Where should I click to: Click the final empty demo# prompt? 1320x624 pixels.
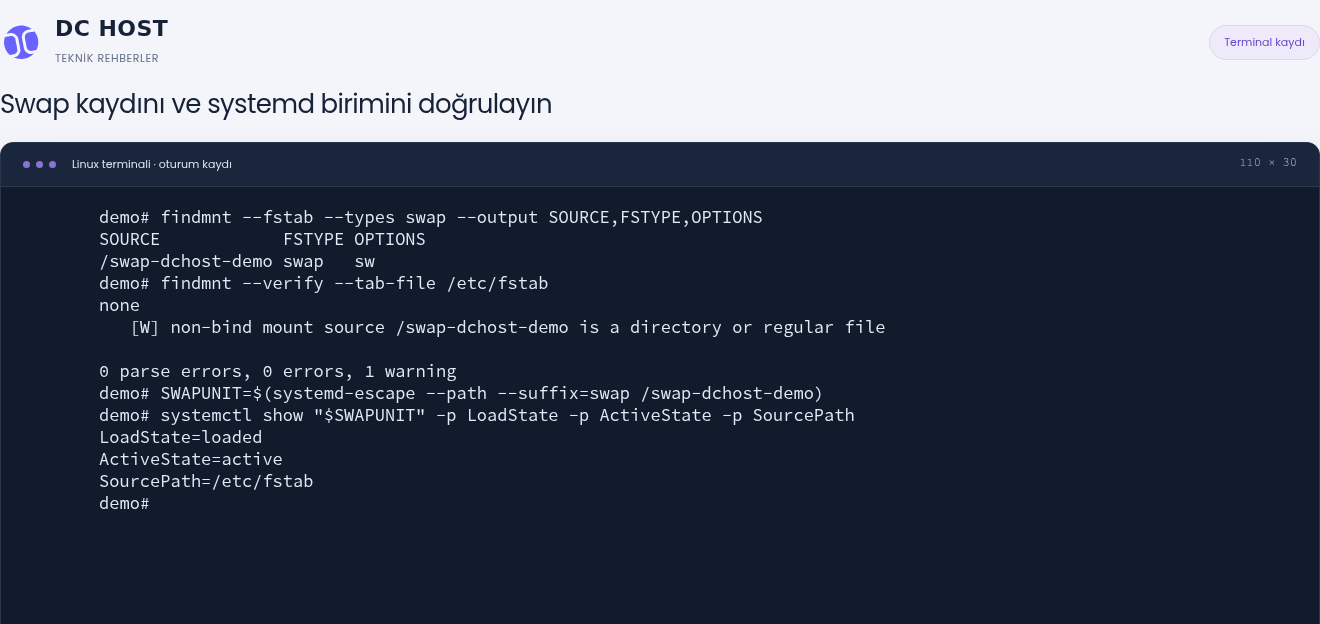coord(124,503)
